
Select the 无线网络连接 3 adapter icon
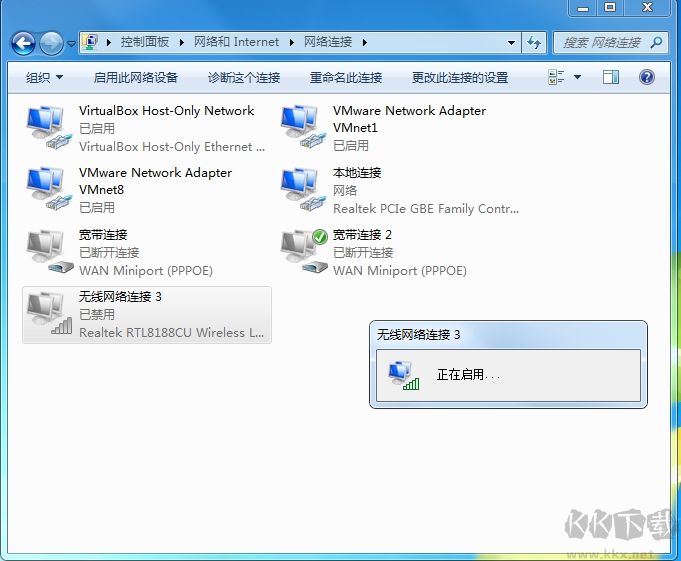click(49, 314)
